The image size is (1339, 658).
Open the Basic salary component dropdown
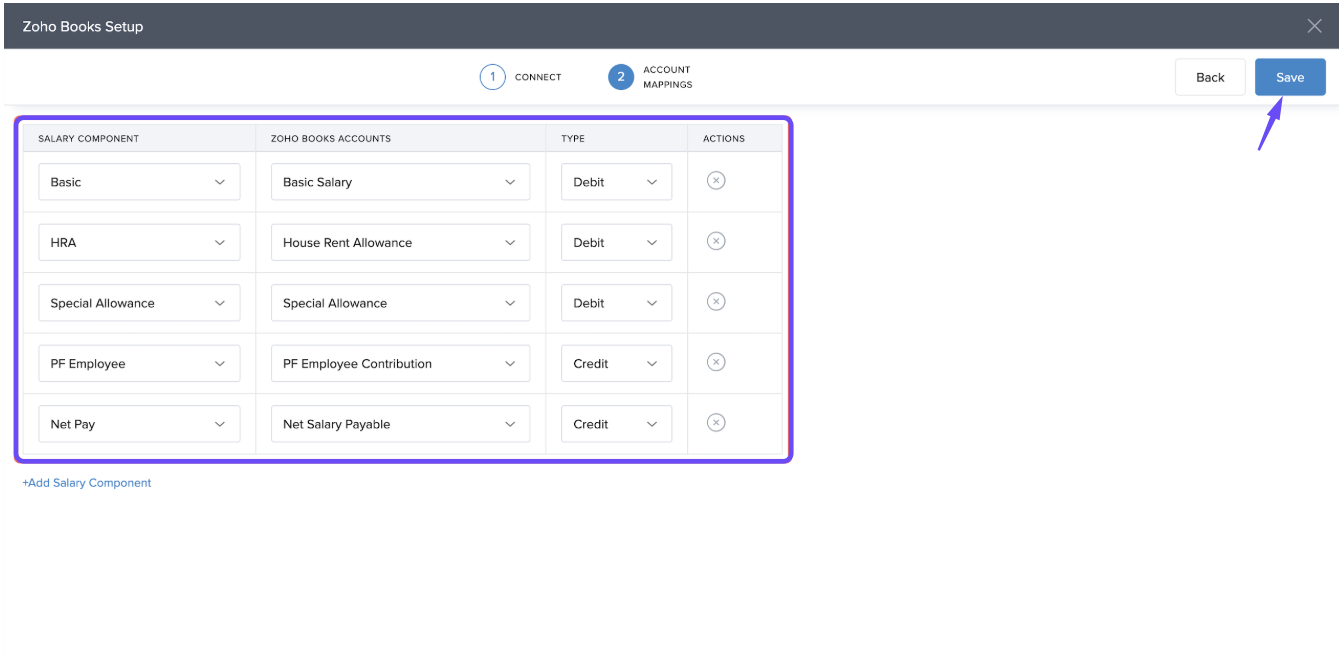point(139,182)
